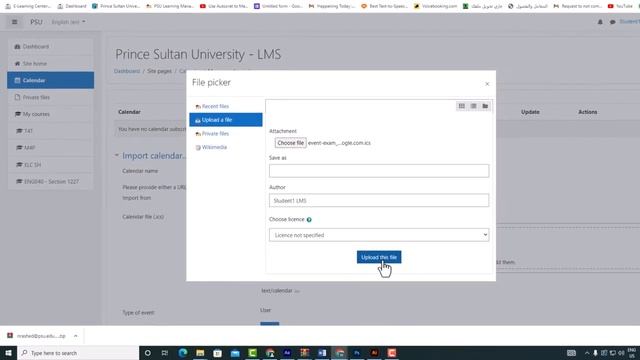Open My courses in sidebar
Image resolution: width=640 pixels, height=360 pixels.
point(51,114)
